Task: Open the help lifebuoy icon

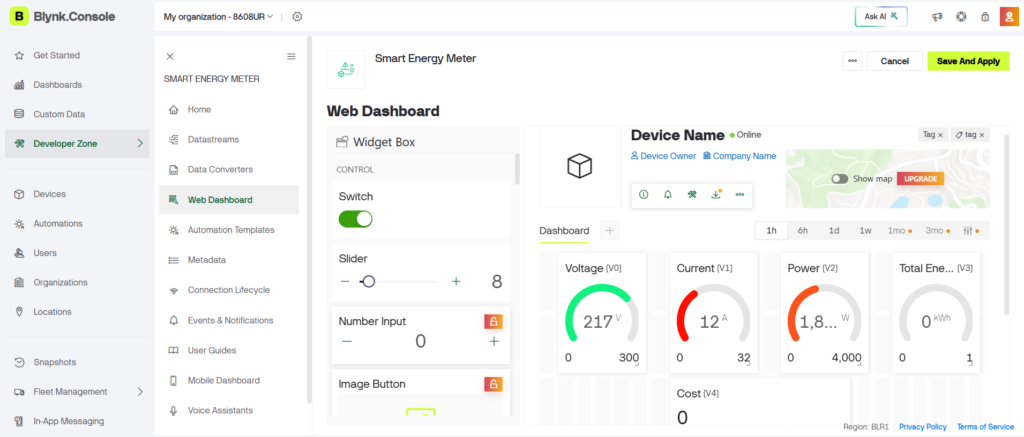Action: [961, 17]
